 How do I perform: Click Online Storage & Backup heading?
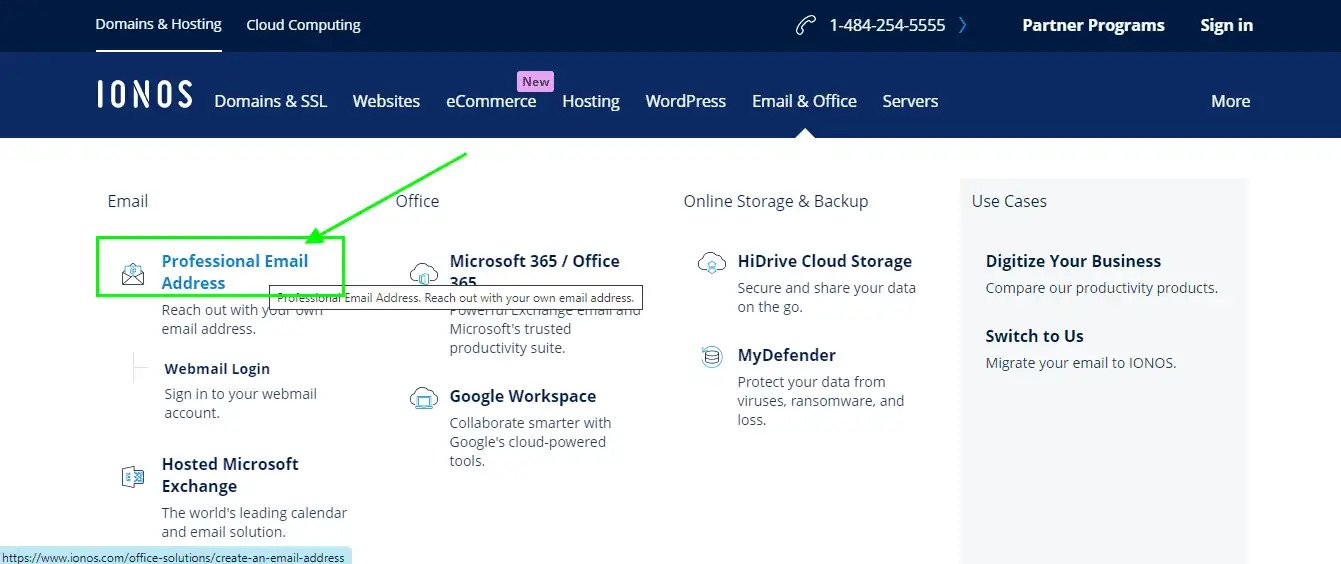[776, 201]
